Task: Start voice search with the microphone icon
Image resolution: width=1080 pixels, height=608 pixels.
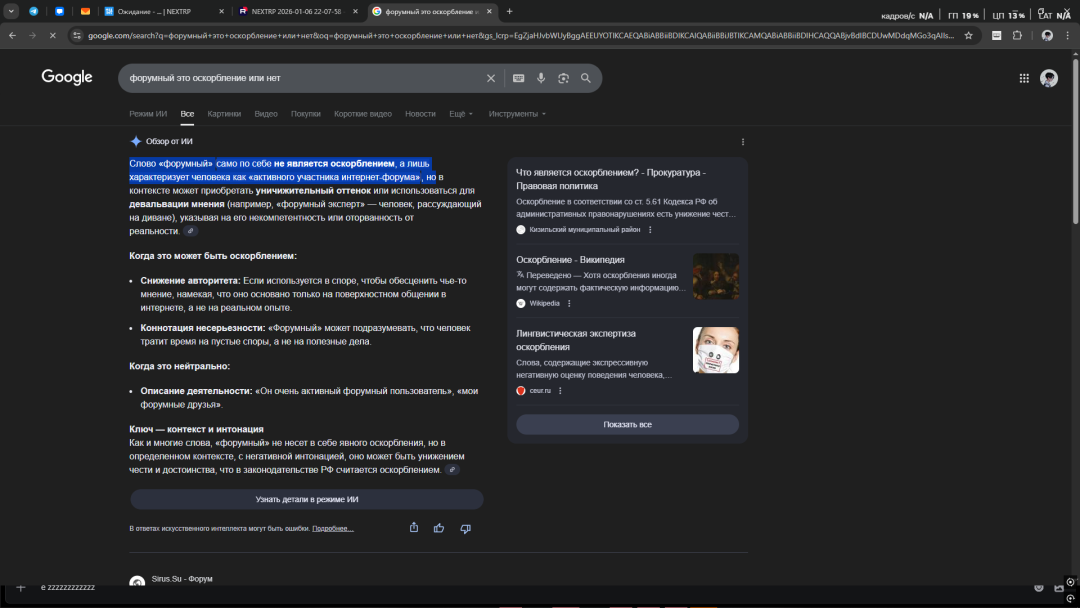Action: coord(541,78)
